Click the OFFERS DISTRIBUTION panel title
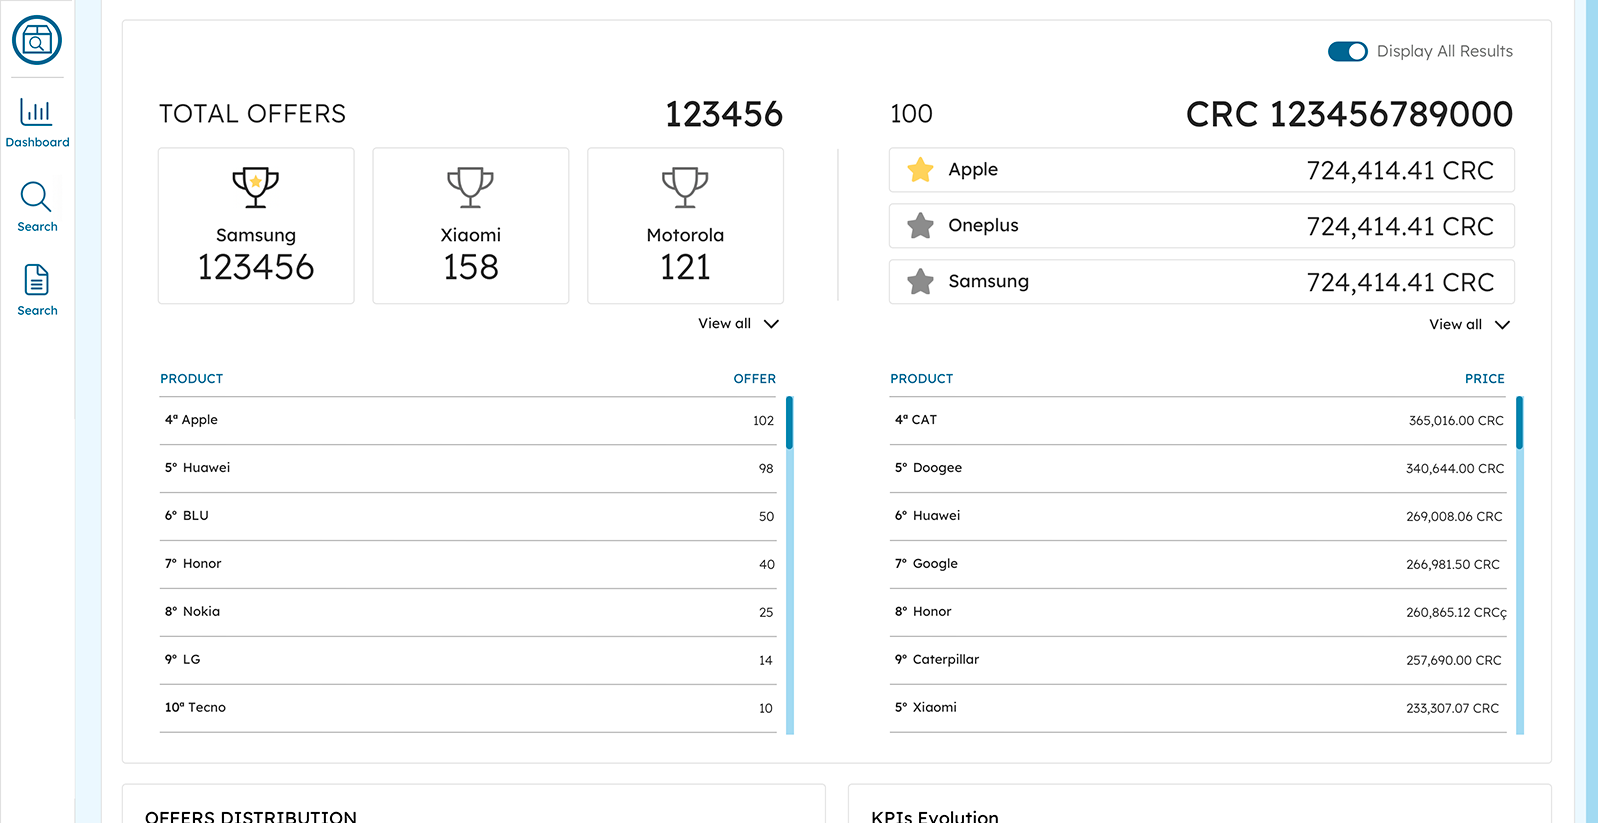Viewport: 1598px width, 823px height. 251,817
